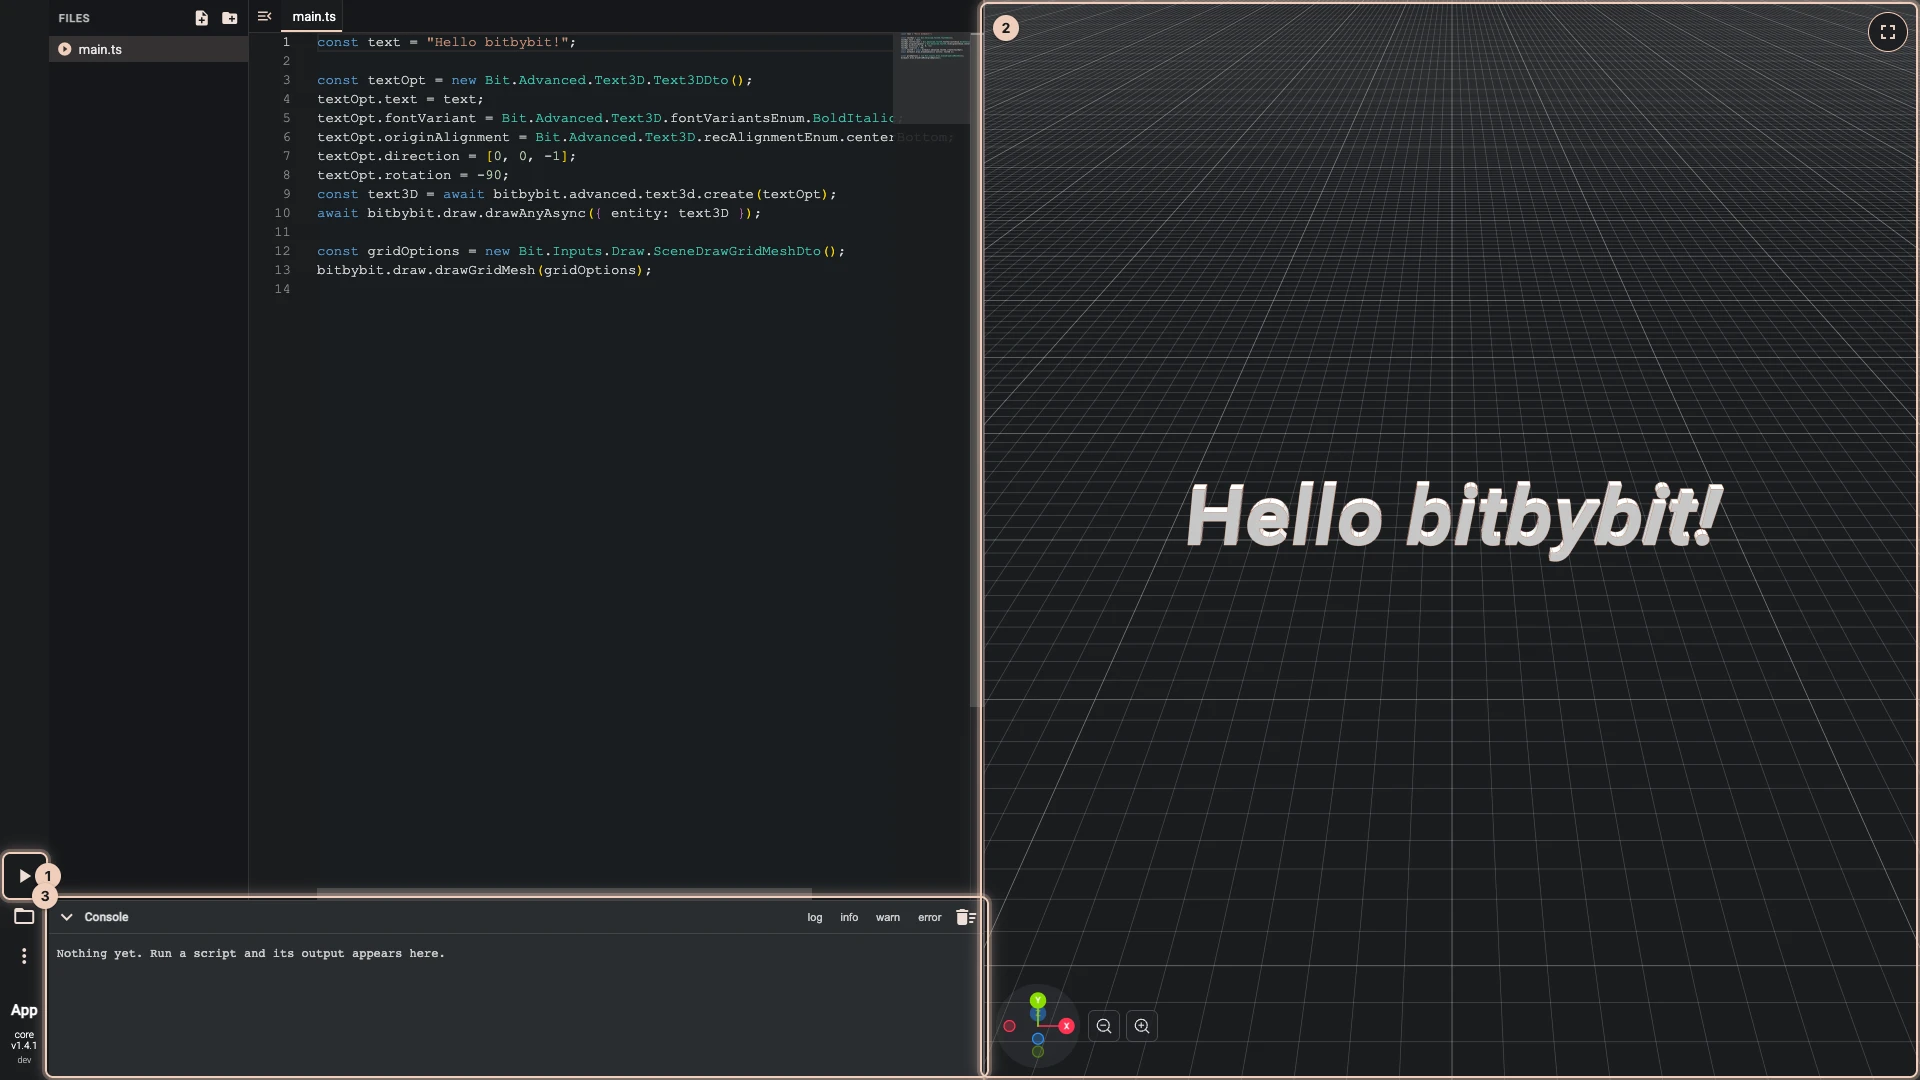Viewport: 1920px width, 1080px height.
Task: Place cursor on line 1 text declaration
Action: pyautogui.click(x=446, y=42)
